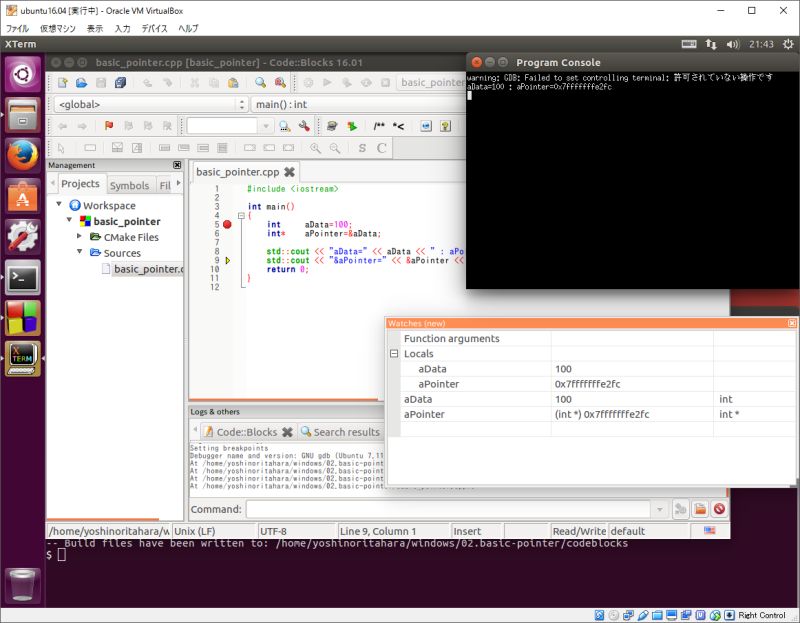Collapse the Workspace tree node
The image size is (800, 623).
pyautogui.click(x=59, y=205)
